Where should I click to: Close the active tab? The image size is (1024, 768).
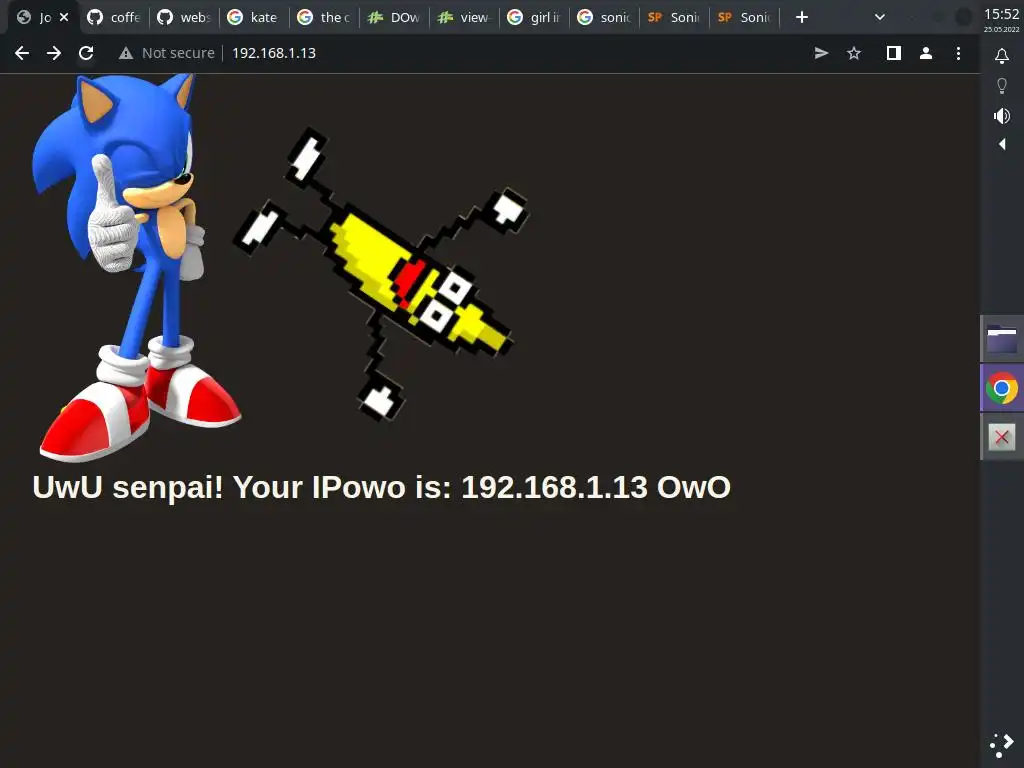(x=64, y=17)
